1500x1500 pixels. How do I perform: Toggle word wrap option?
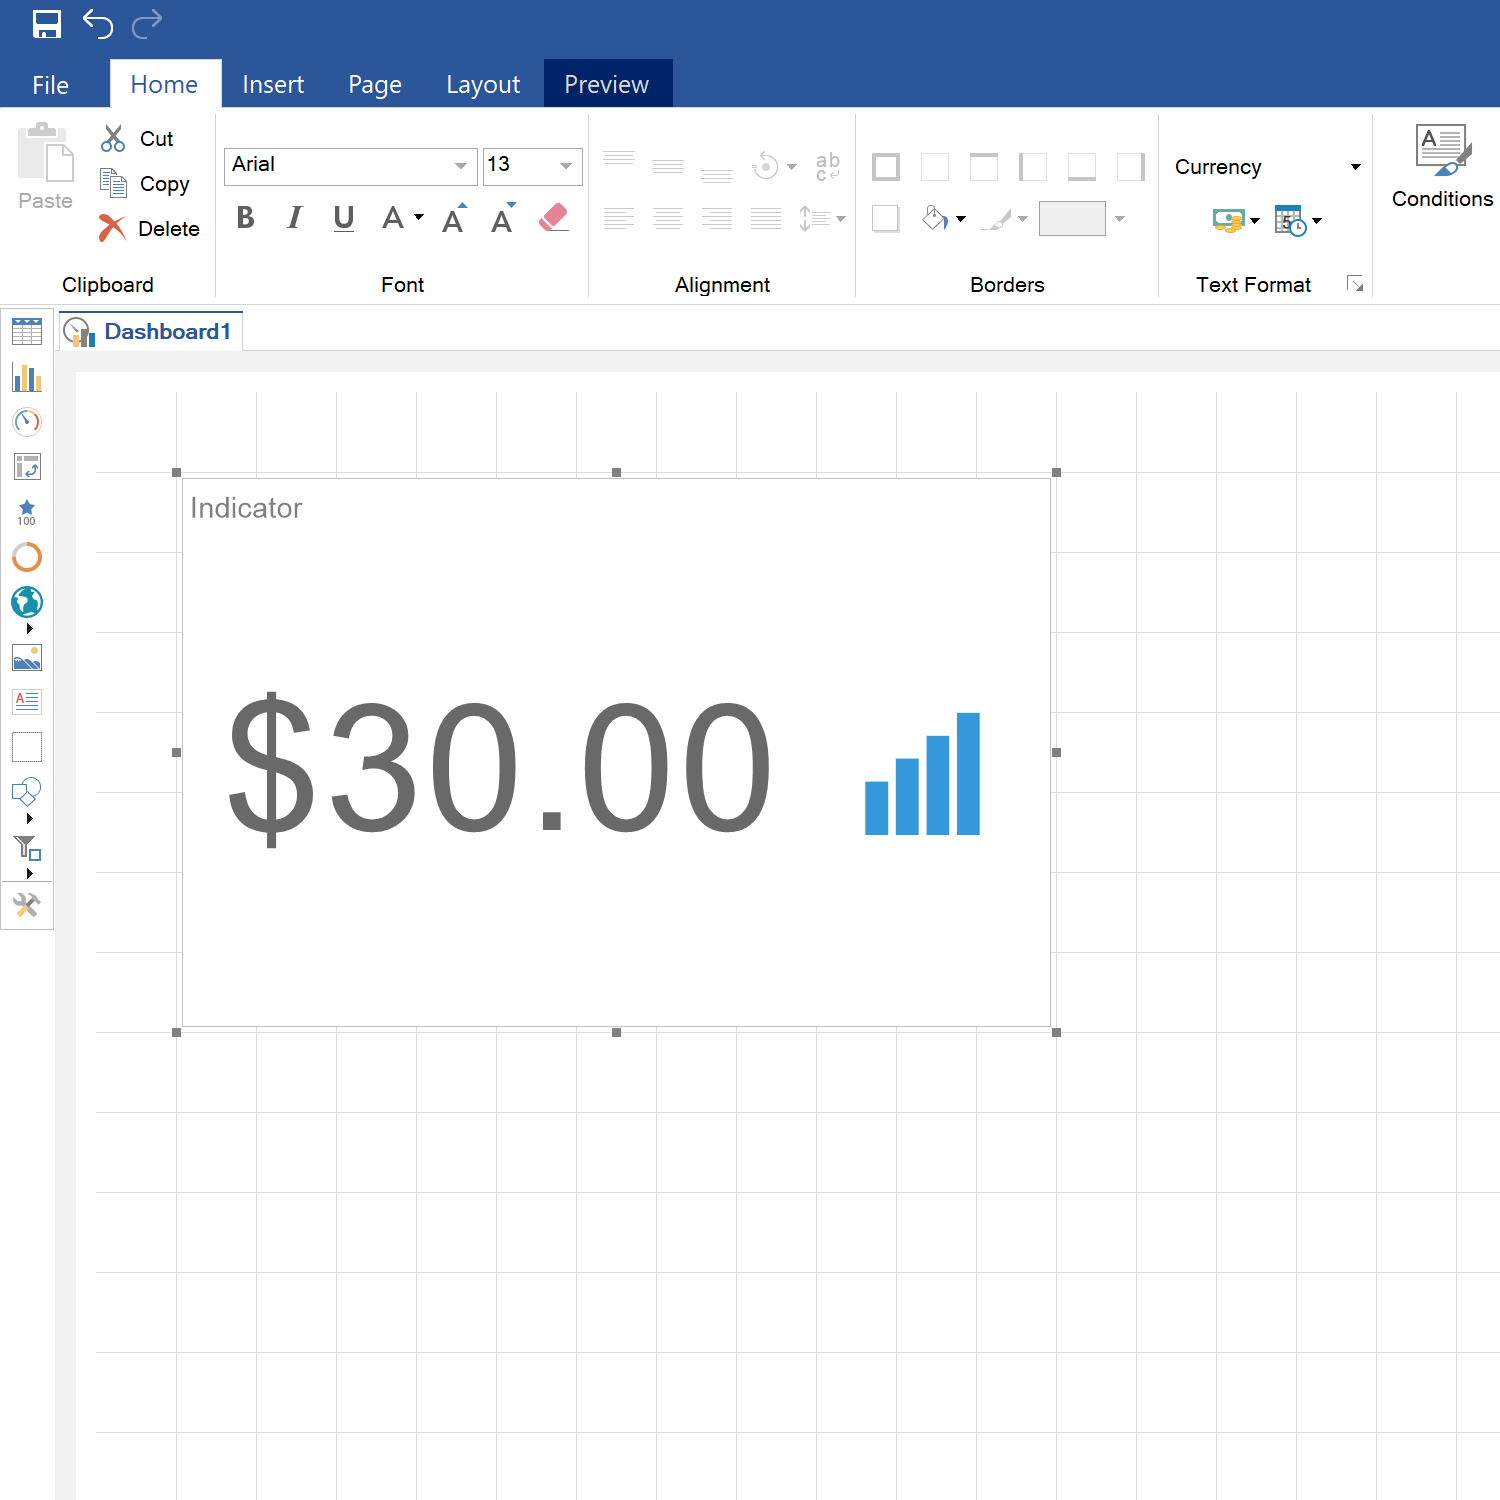pyautogui.click(x=828, y=166)
